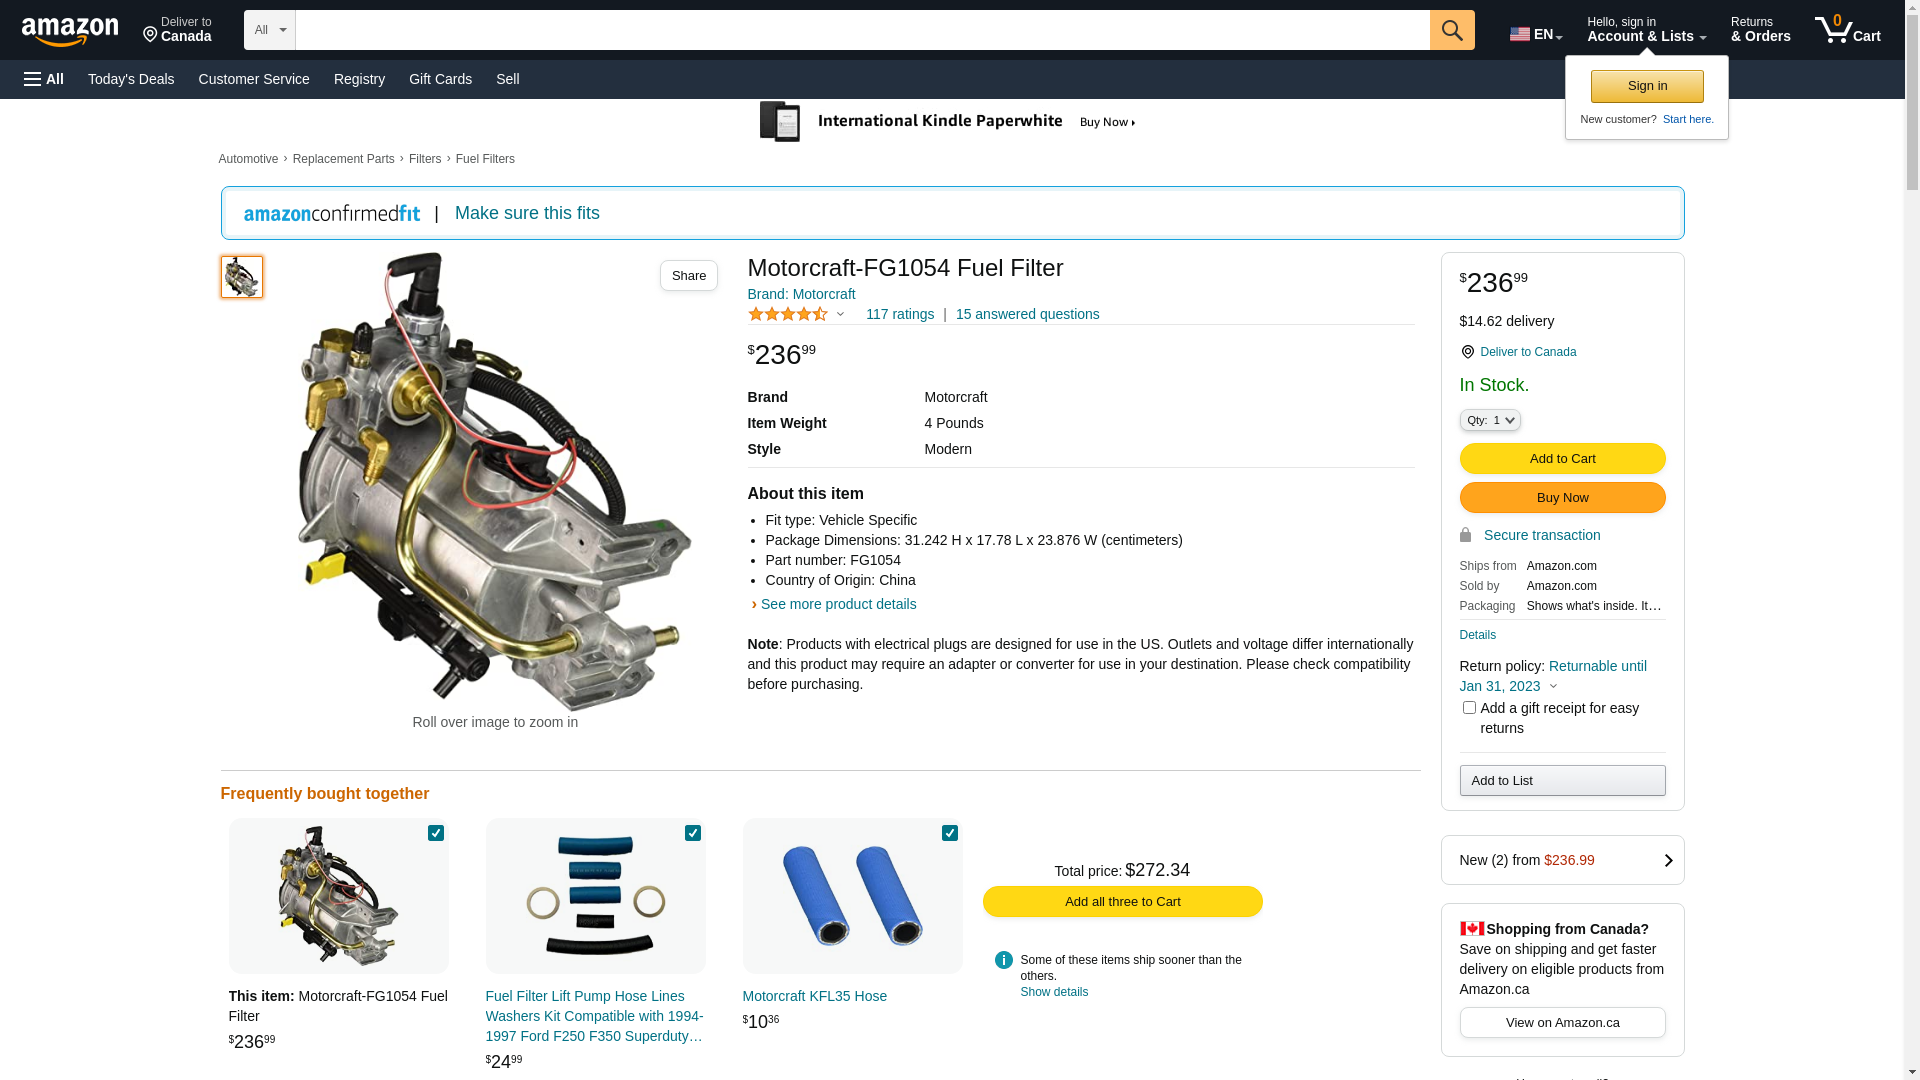Click the info icon about shipping times
This screenshot has height=1080, width=1920.
pos(1004,960)
